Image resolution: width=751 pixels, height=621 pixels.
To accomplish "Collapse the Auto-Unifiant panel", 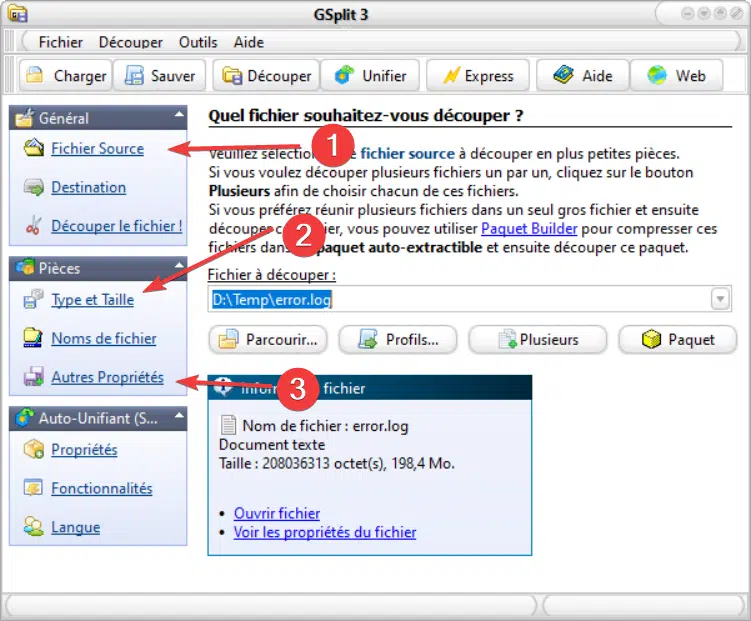I will point(179,415).
